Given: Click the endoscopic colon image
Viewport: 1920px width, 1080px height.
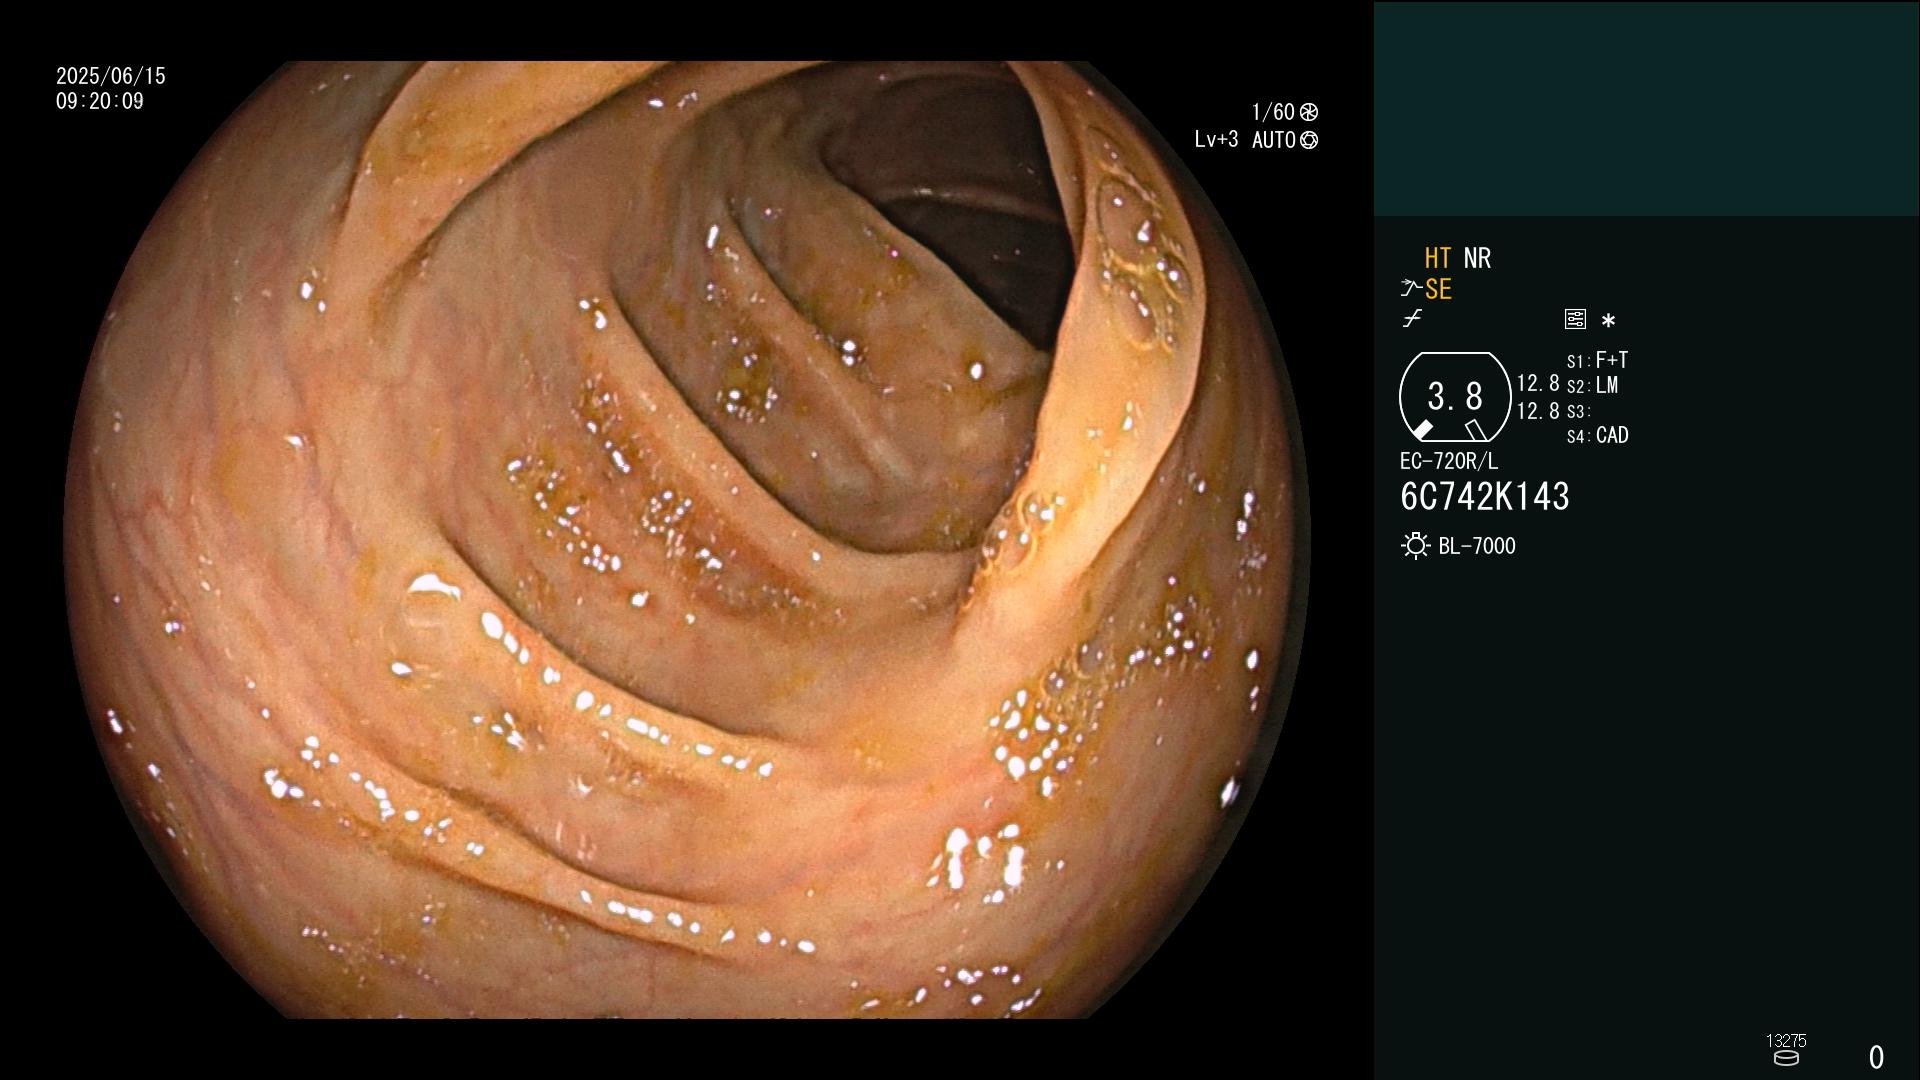Looking at the screenshot, I should (688, 540).
